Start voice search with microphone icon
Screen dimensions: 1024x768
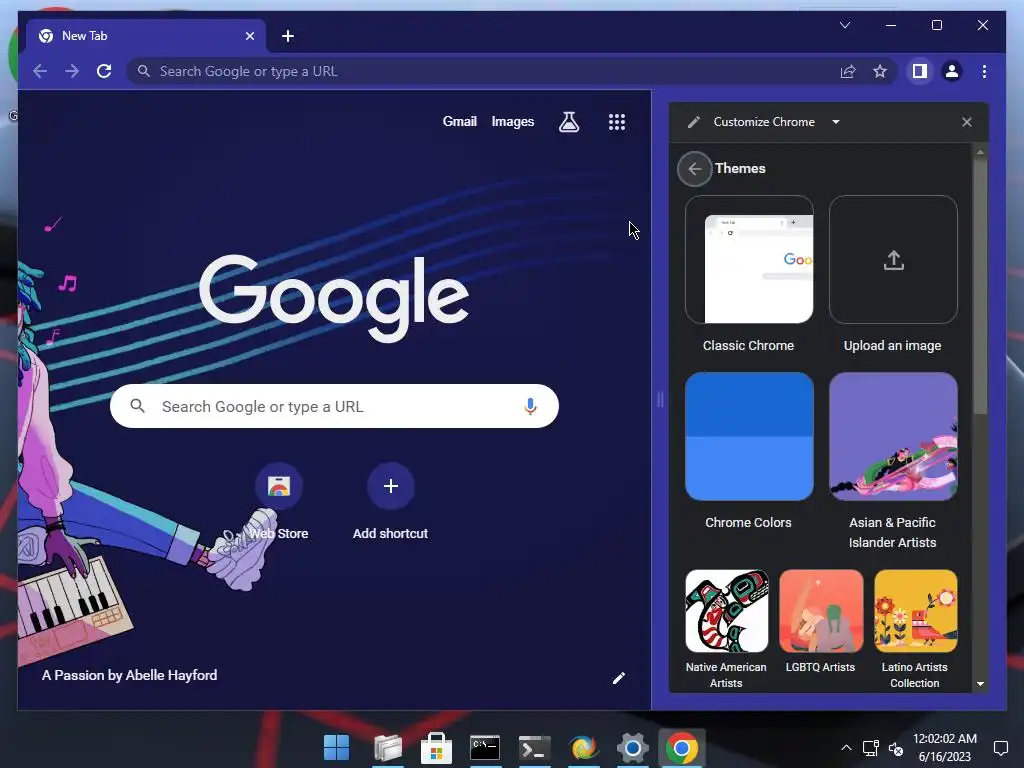[x=530, y=406]
